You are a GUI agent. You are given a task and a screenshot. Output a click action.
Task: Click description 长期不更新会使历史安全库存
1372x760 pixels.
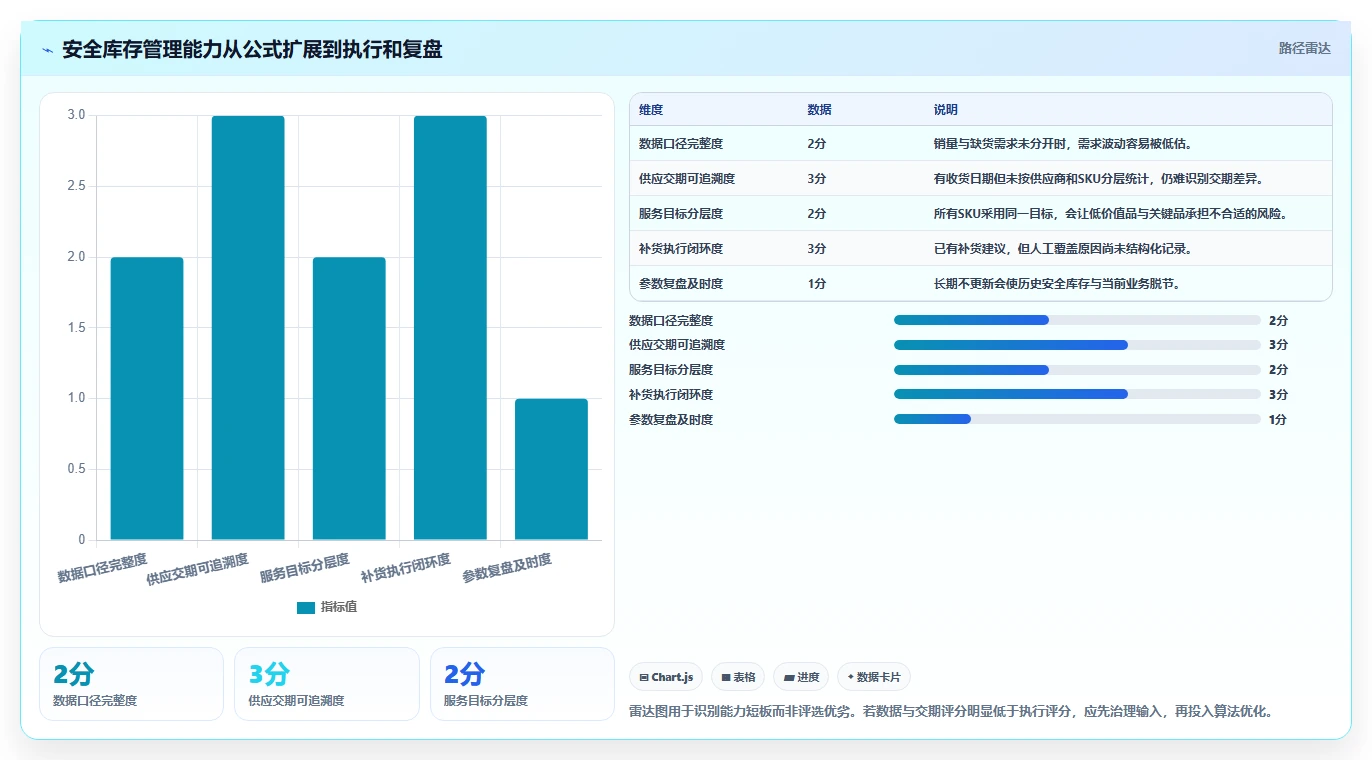[x=1058, y=284]
